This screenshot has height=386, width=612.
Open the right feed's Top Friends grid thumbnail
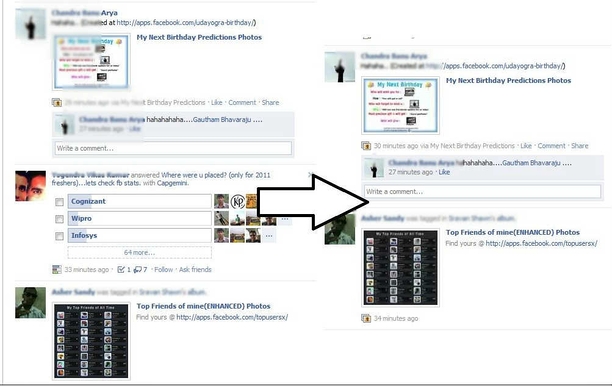400,268
